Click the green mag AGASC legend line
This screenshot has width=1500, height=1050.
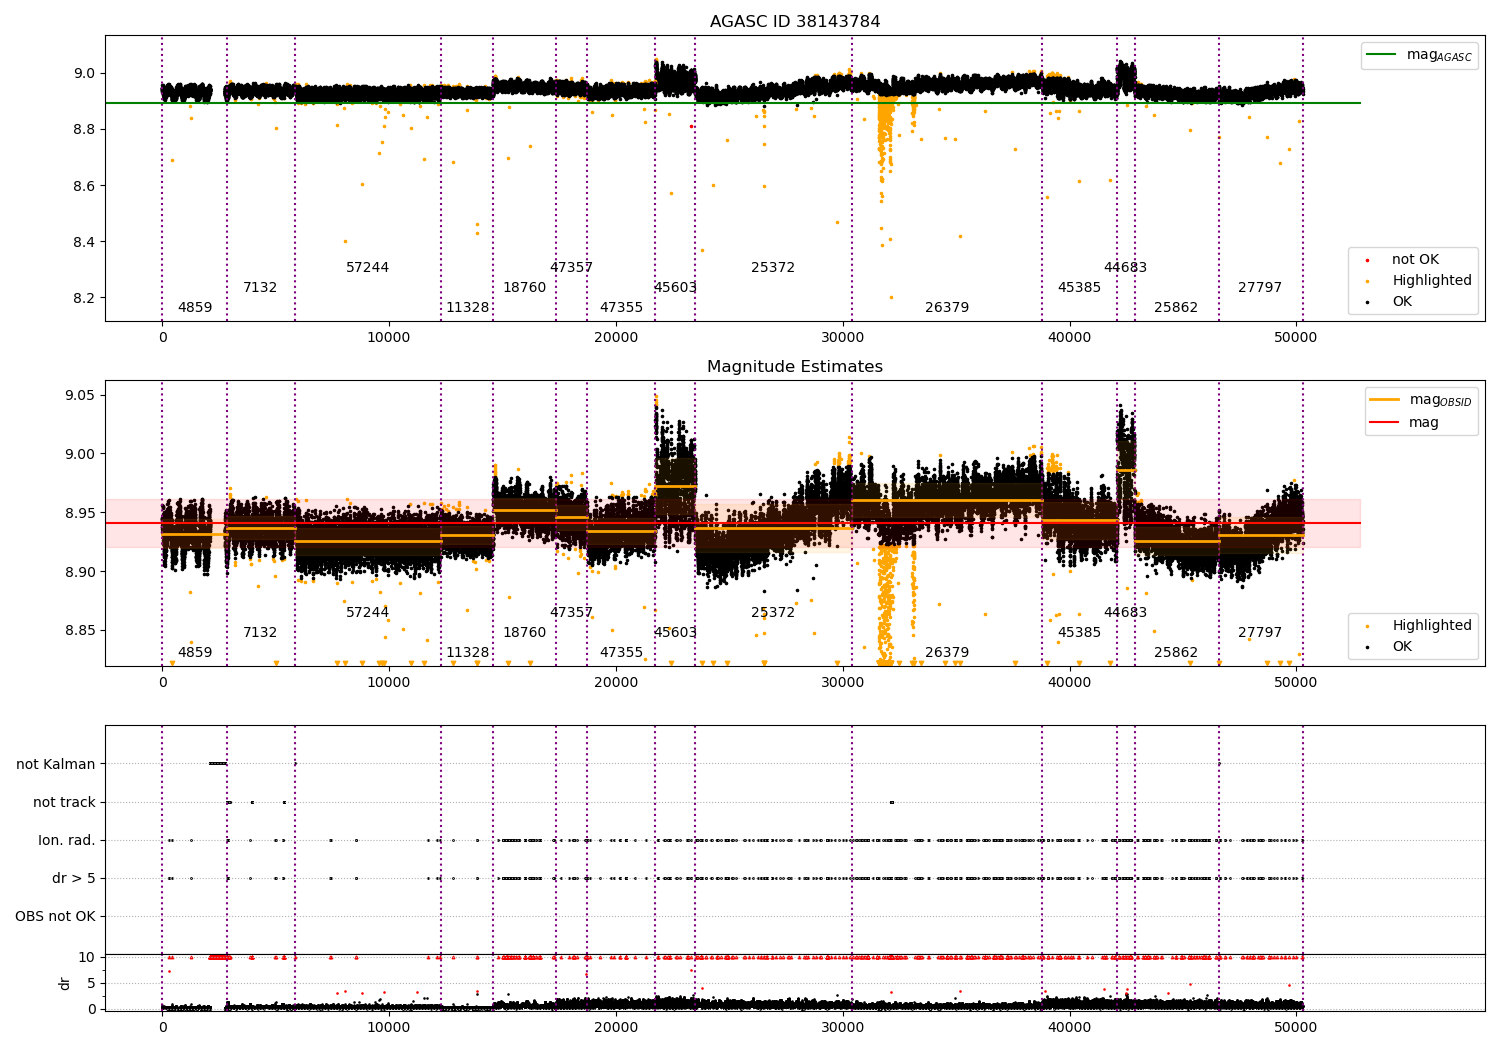(x=1382, y=55)
